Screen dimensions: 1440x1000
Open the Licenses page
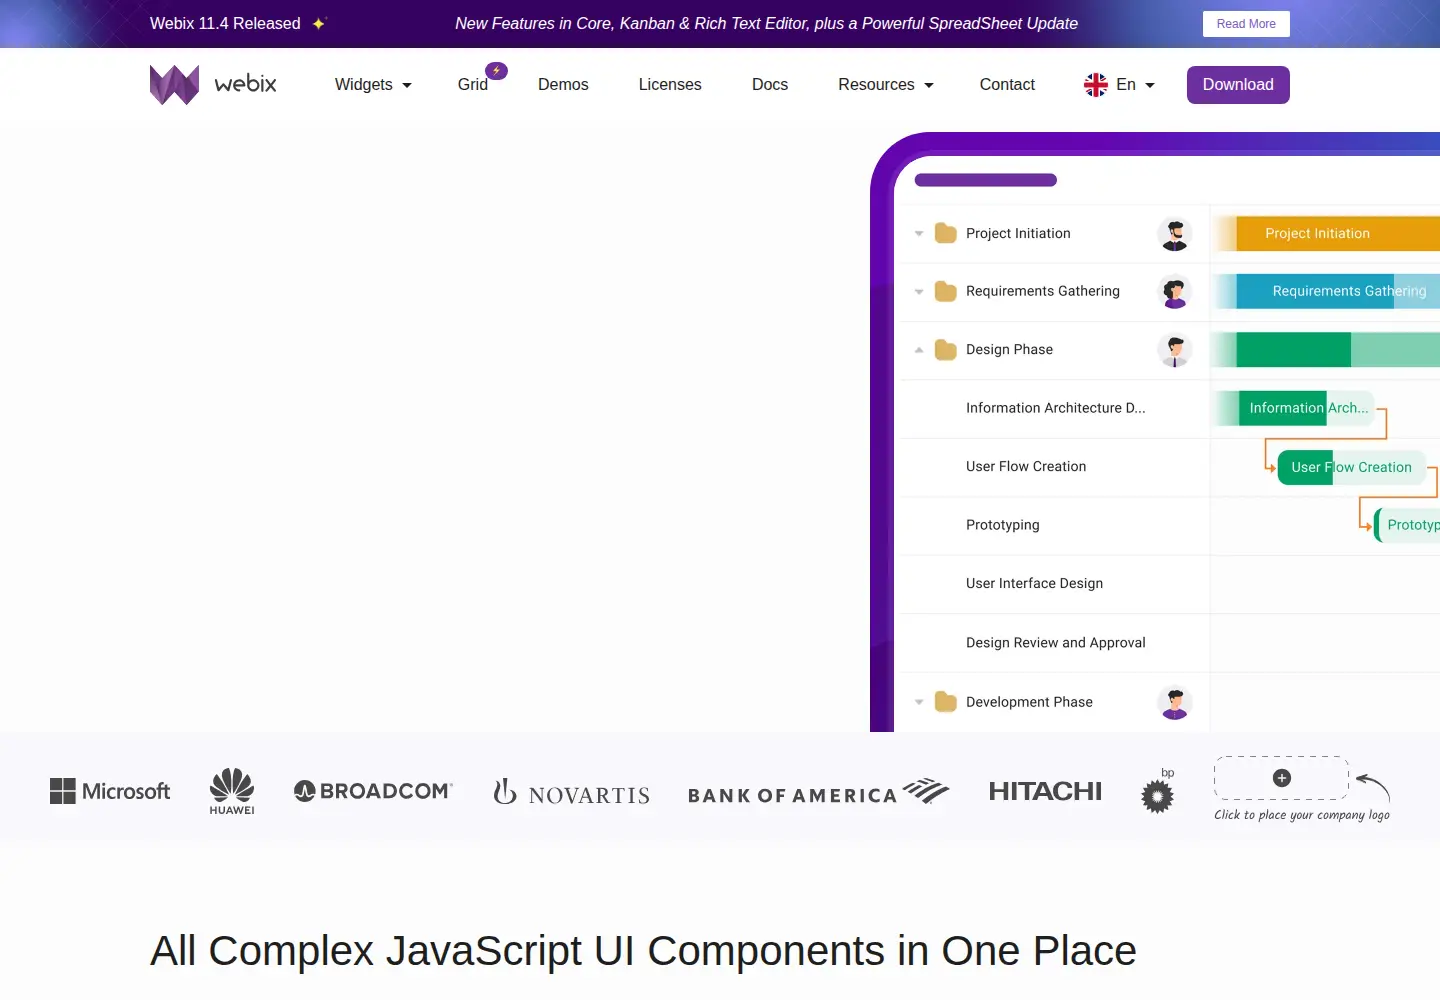pyautogui.click(x=670, y=85)
